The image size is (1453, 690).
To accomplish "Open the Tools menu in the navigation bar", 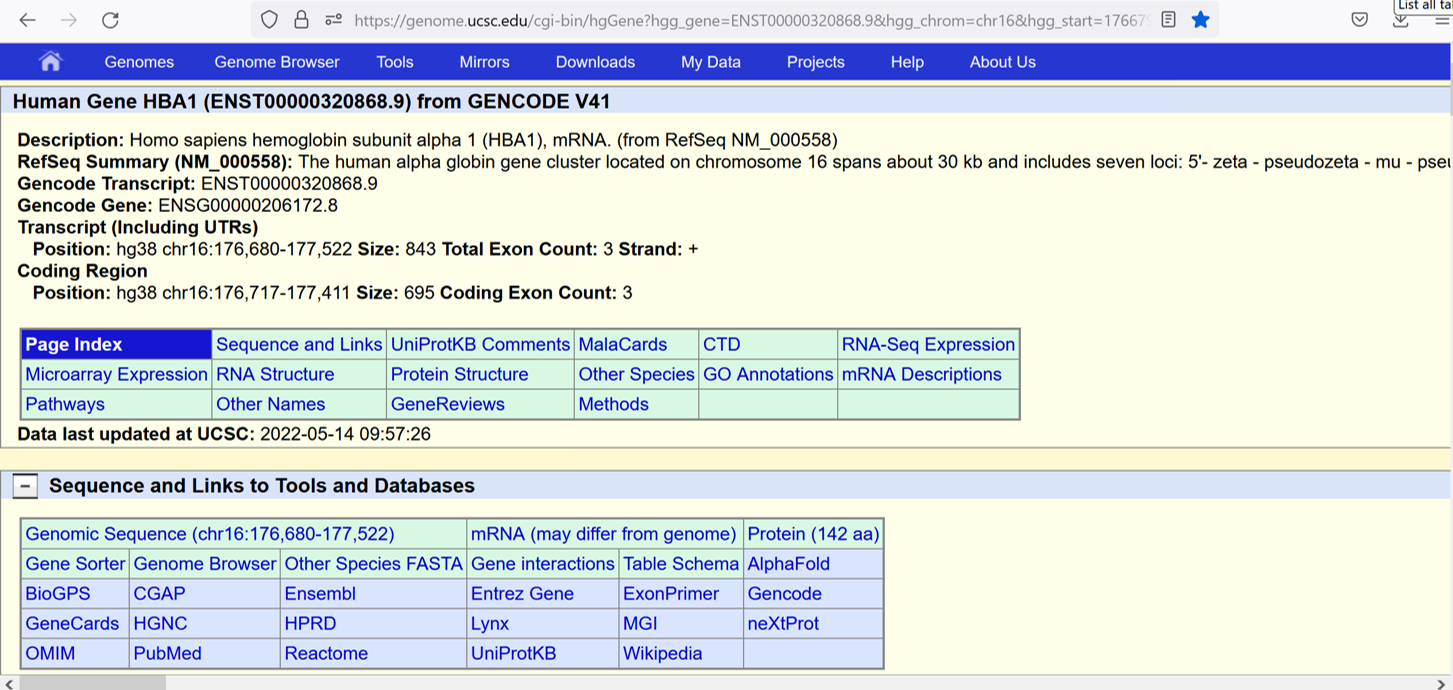I will (x=395, y=62).
